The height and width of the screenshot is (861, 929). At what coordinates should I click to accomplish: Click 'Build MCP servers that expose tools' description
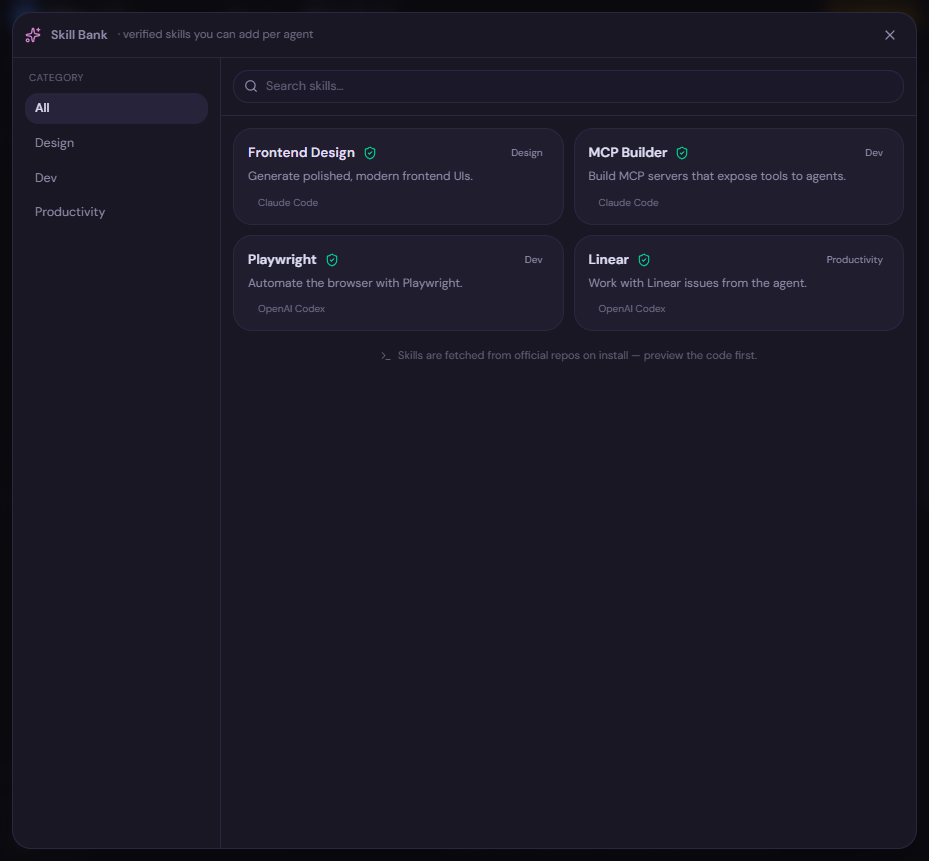pyautogui.click(x=716, y=176)
